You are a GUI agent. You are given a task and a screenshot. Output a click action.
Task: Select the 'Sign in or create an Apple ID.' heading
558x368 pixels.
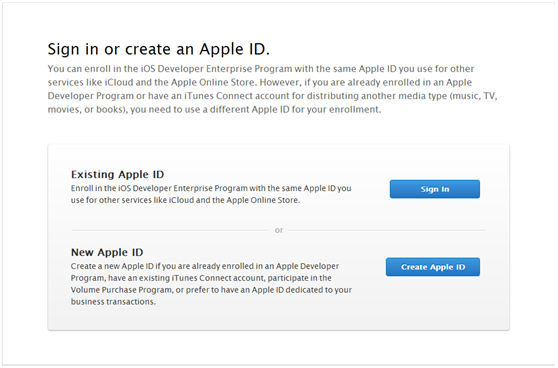159,49
